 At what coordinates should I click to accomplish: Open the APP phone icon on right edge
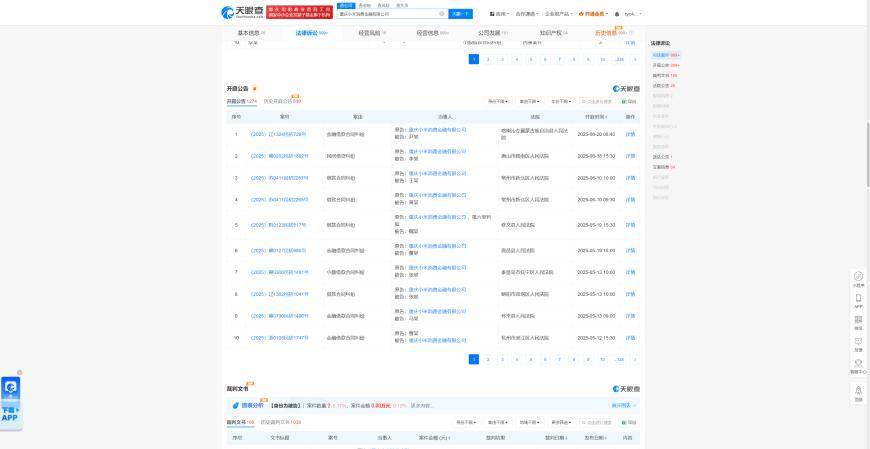[858, 300]
